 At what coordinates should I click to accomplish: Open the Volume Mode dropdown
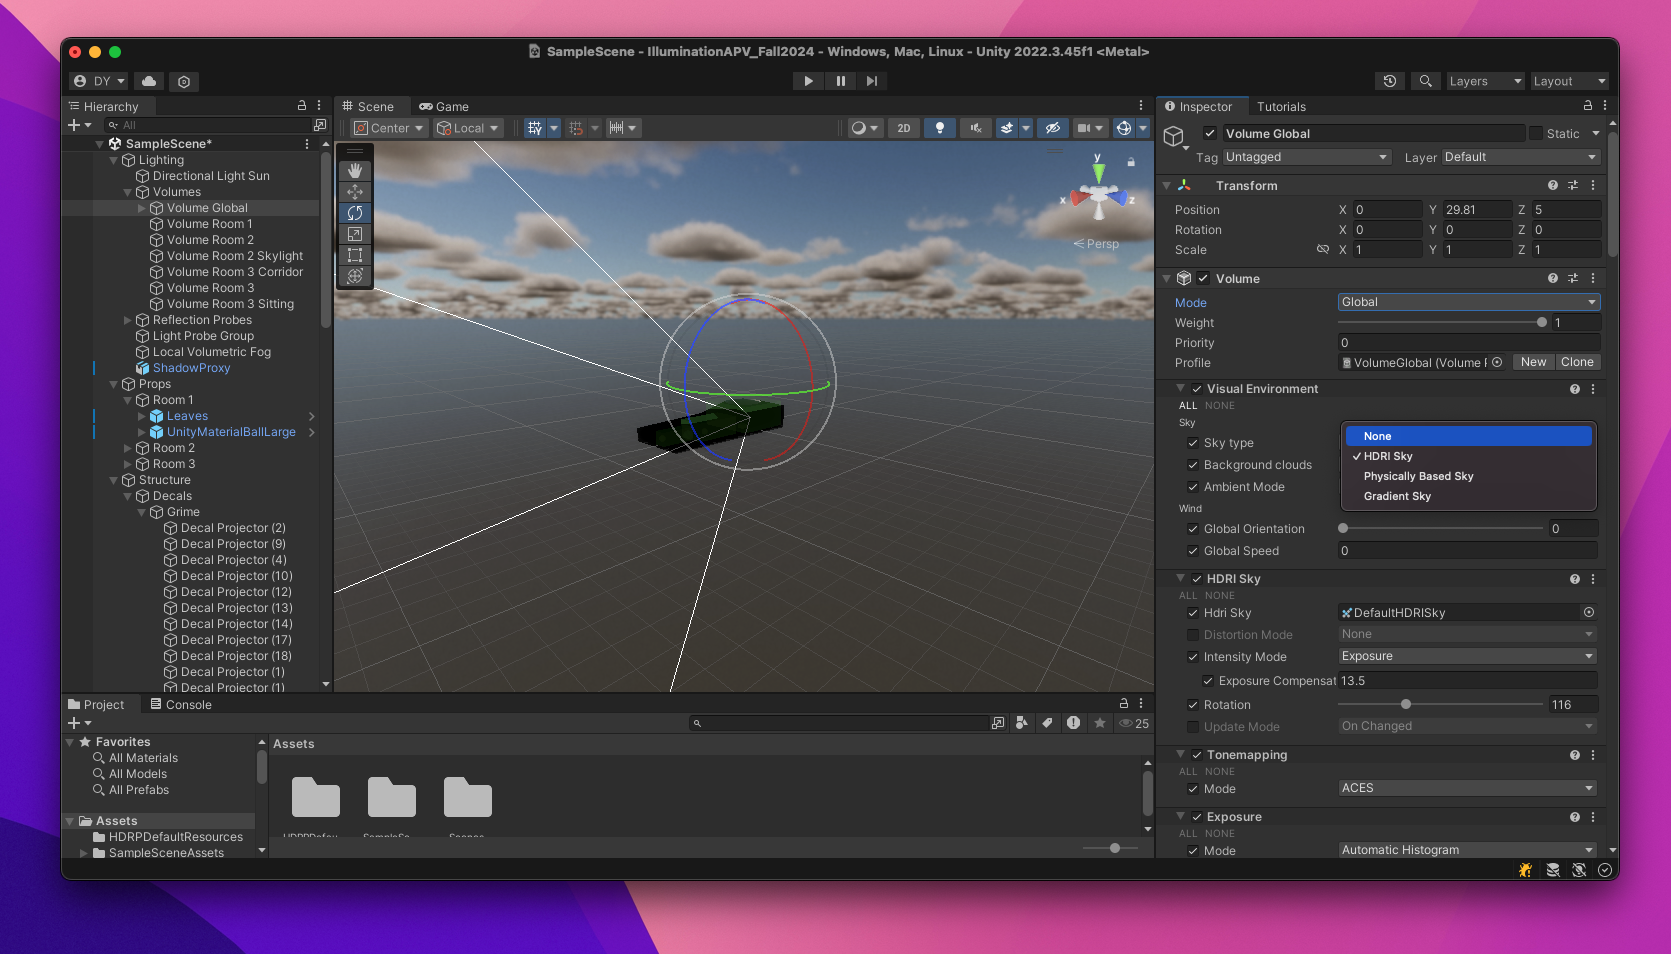pos(1469,302)
